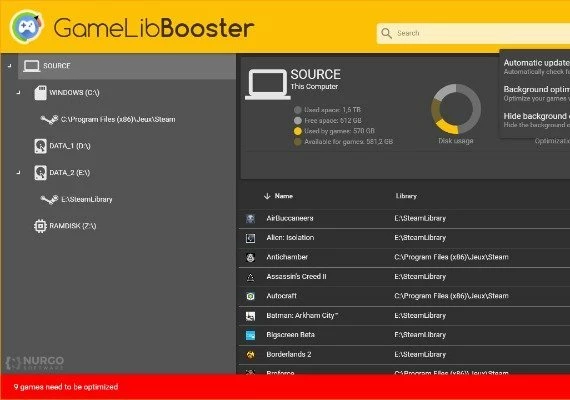Click the large laptop icon in SOURCE panel
570x400 pixels.
pyautogui.click(x=268, y=84)
